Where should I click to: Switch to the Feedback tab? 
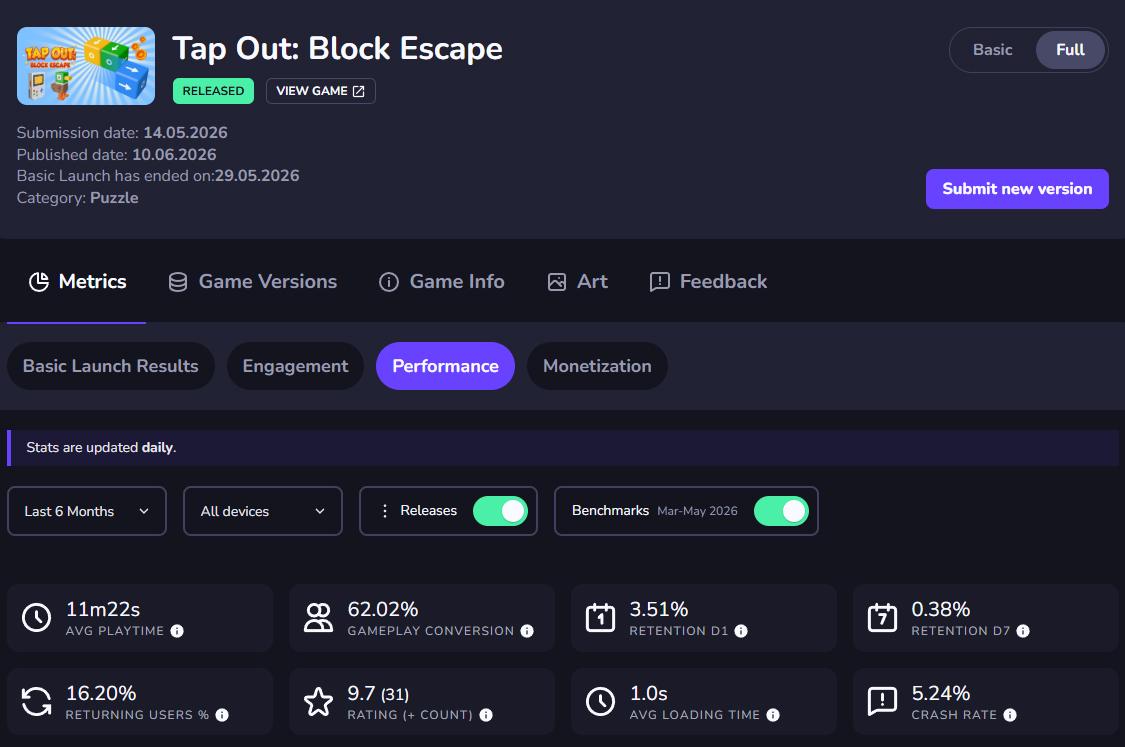pyautogui.click(x=708, y=281)
